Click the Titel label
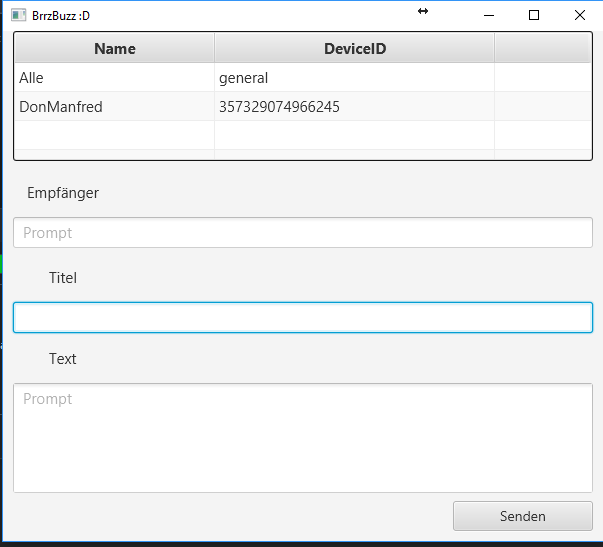 (x=63, y=278)
